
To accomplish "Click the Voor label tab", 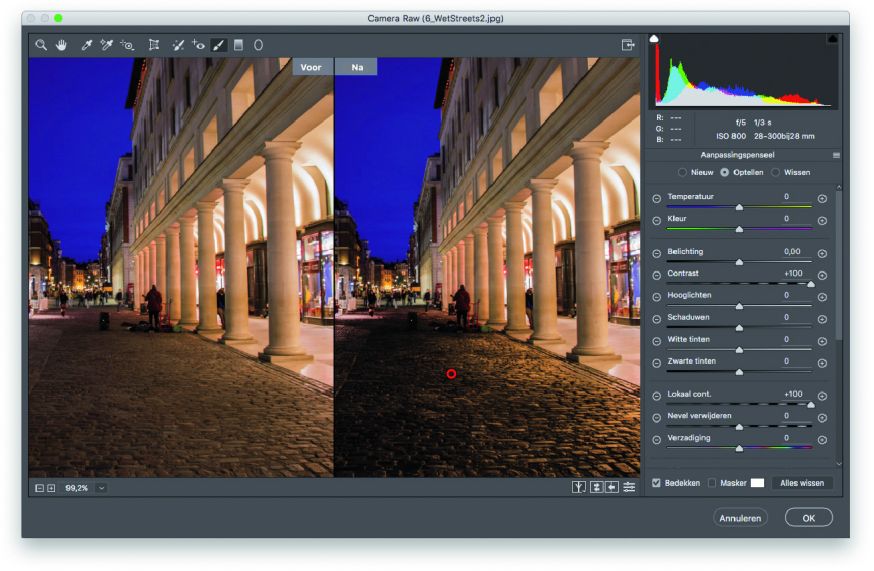I will (311, 67).
